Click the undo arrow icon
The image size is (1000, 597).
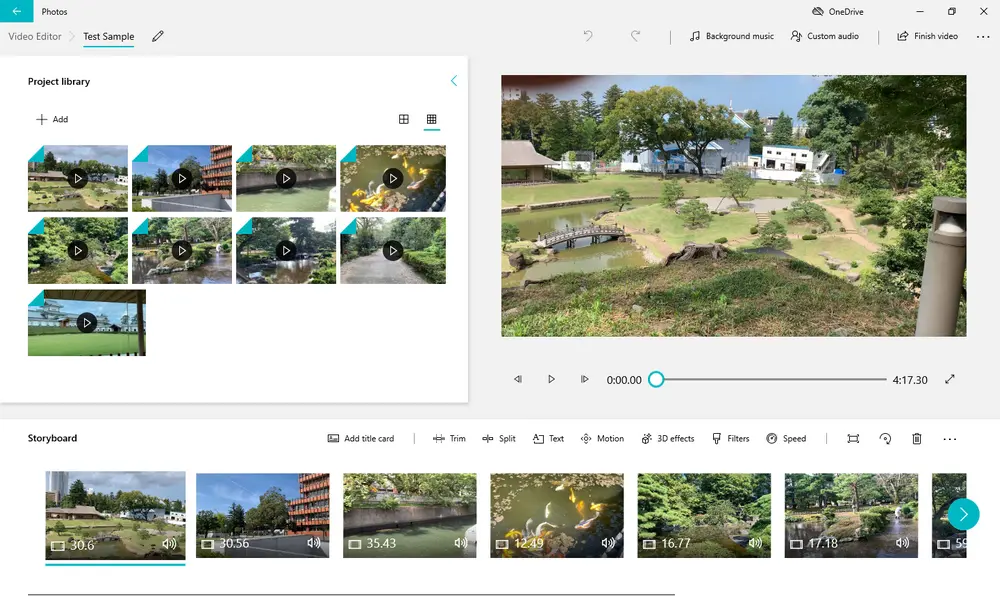pos(588,36)
